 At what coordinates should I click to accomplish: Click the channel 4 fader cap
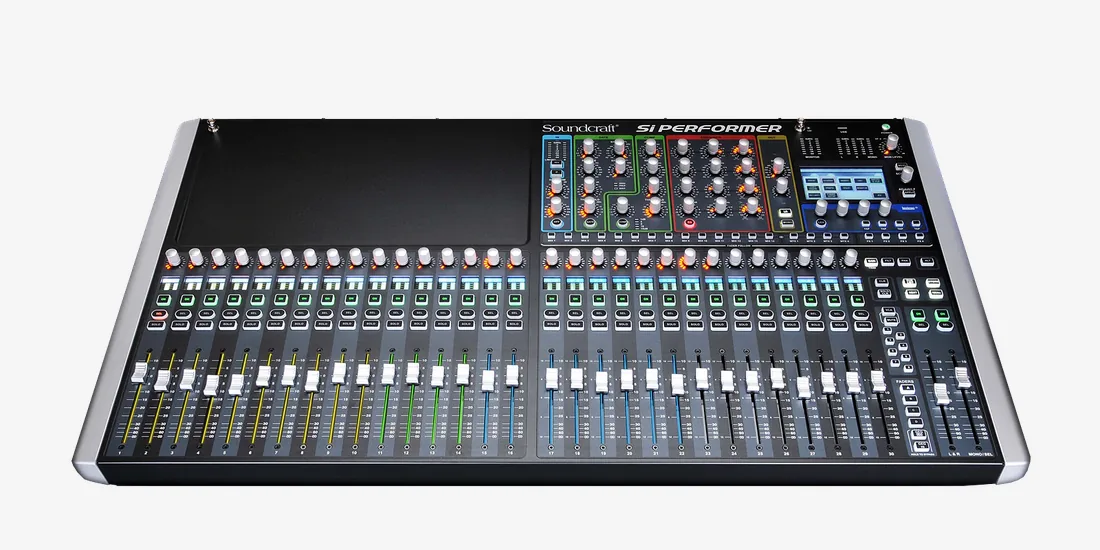(x=212, y=385)
